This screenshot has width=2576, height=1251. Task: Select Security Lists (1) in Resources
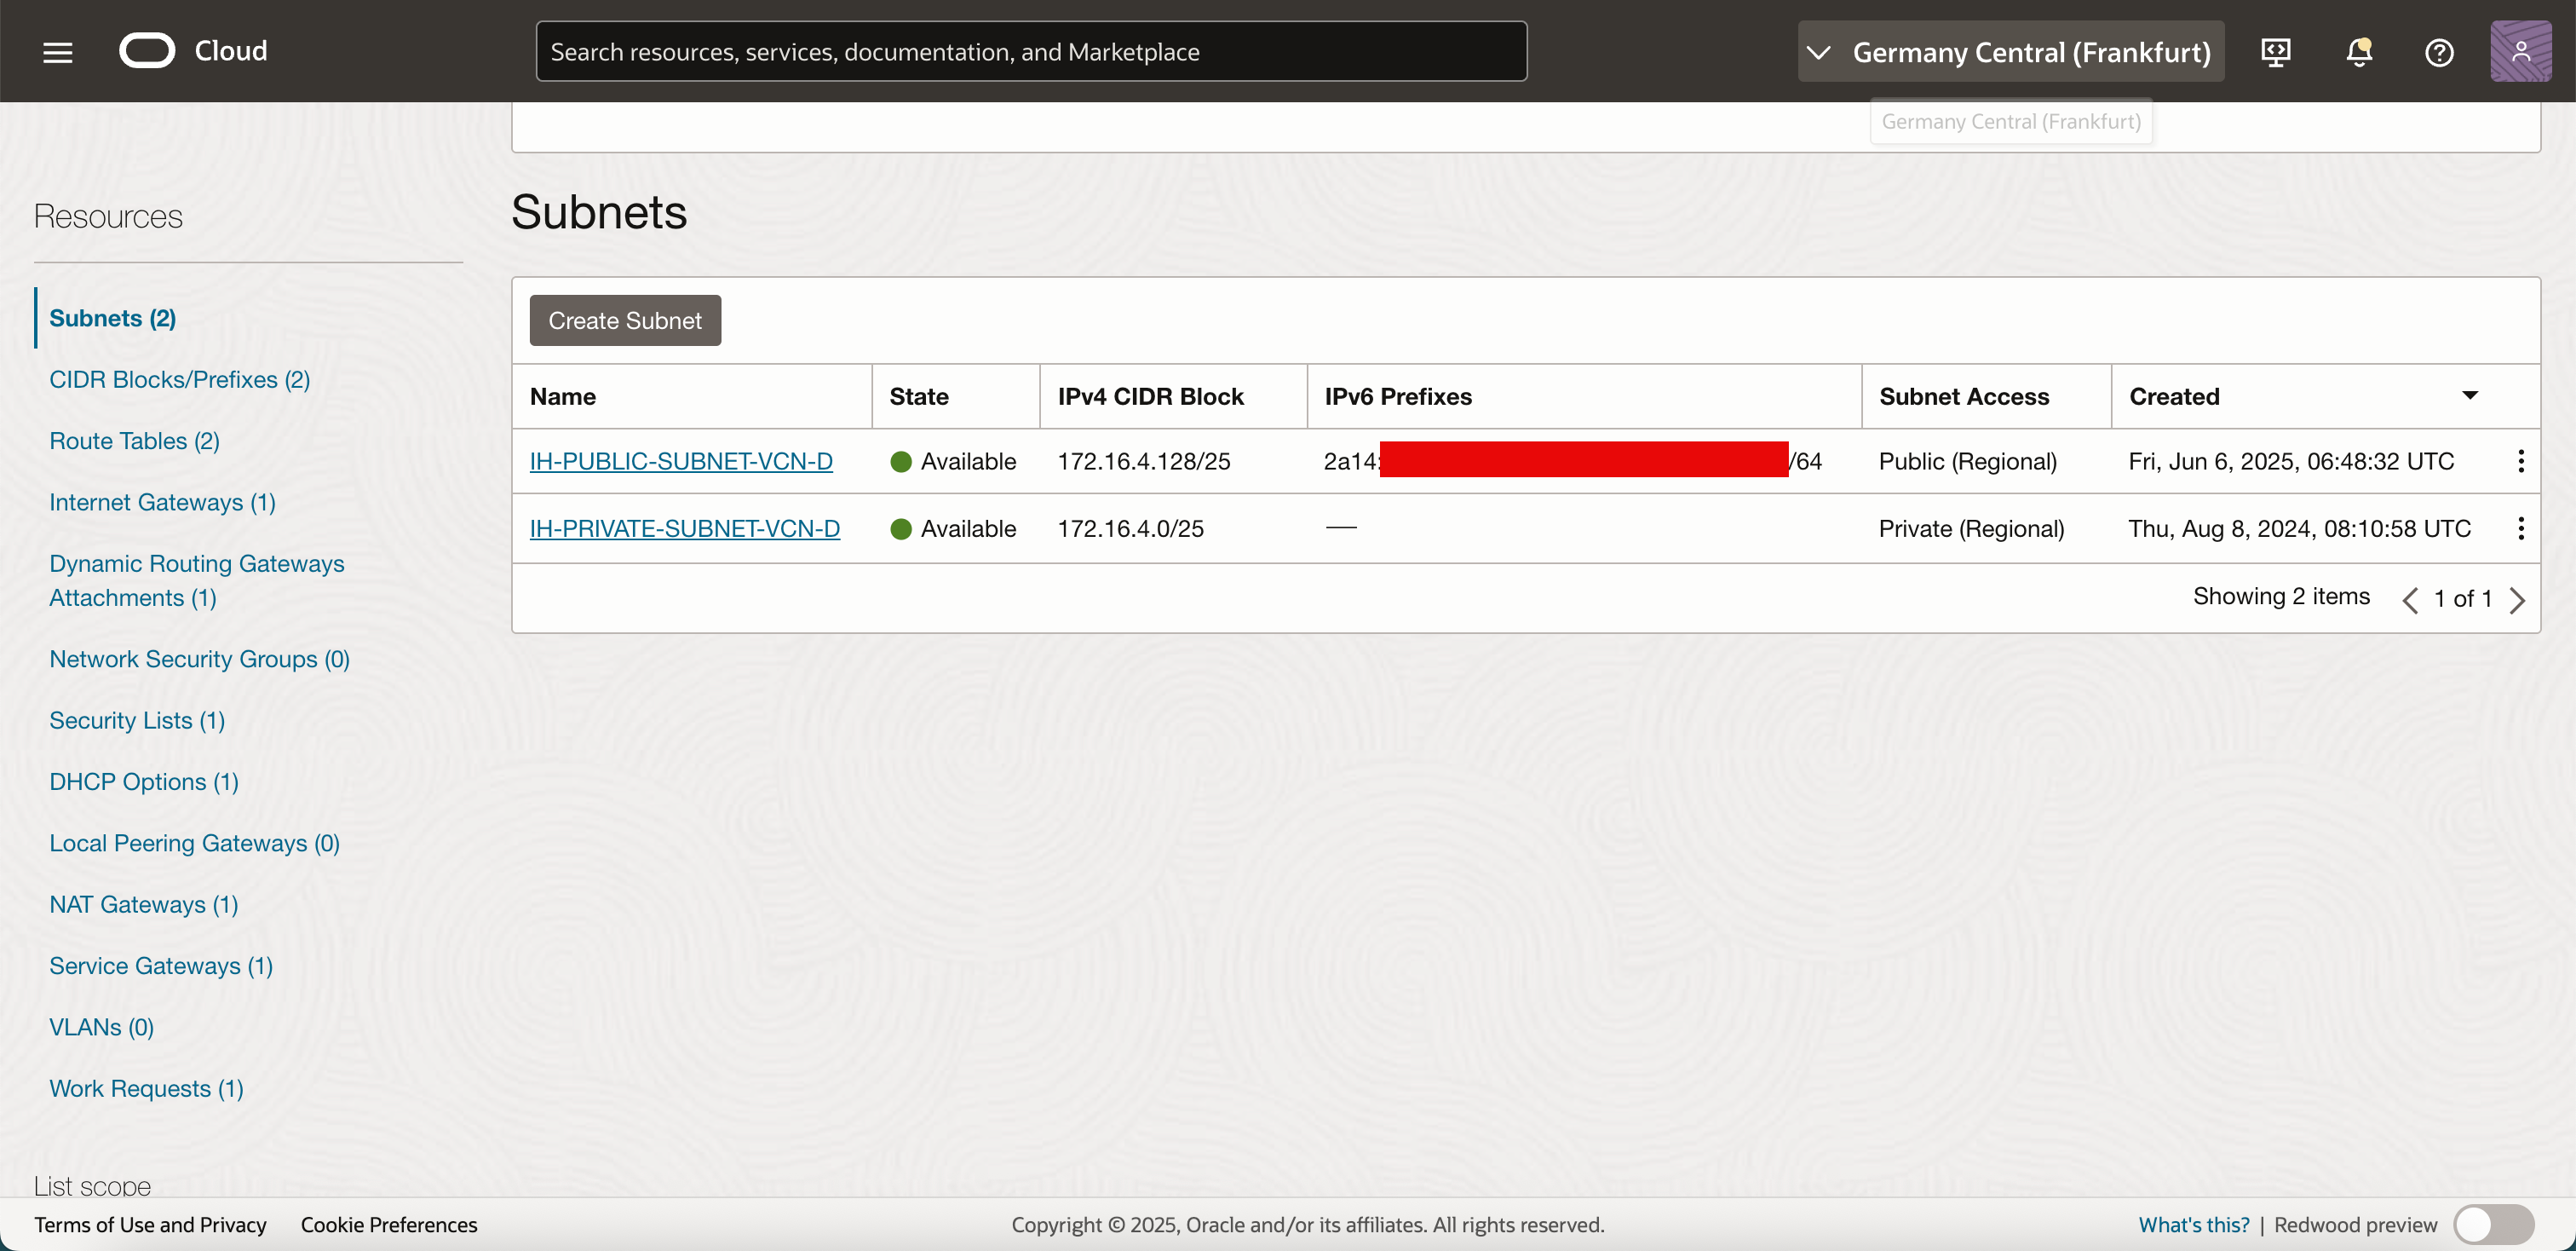[137, 720]
